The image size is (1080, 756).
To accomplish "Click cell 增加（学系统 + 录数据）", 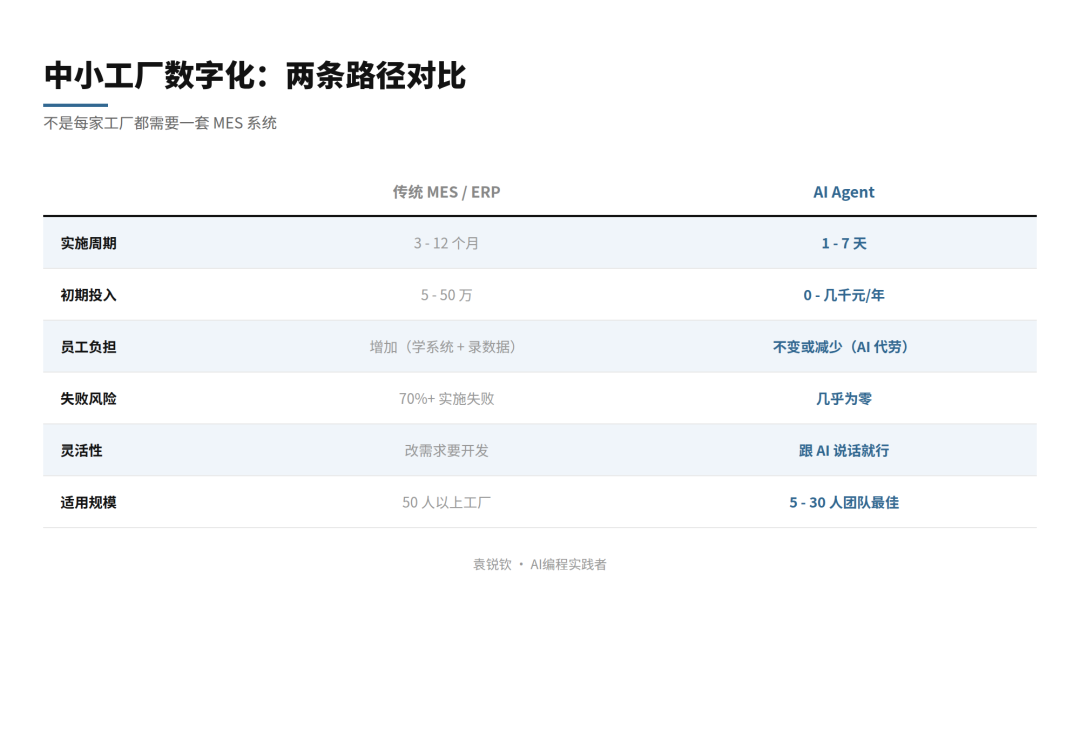I will (443, 347).
